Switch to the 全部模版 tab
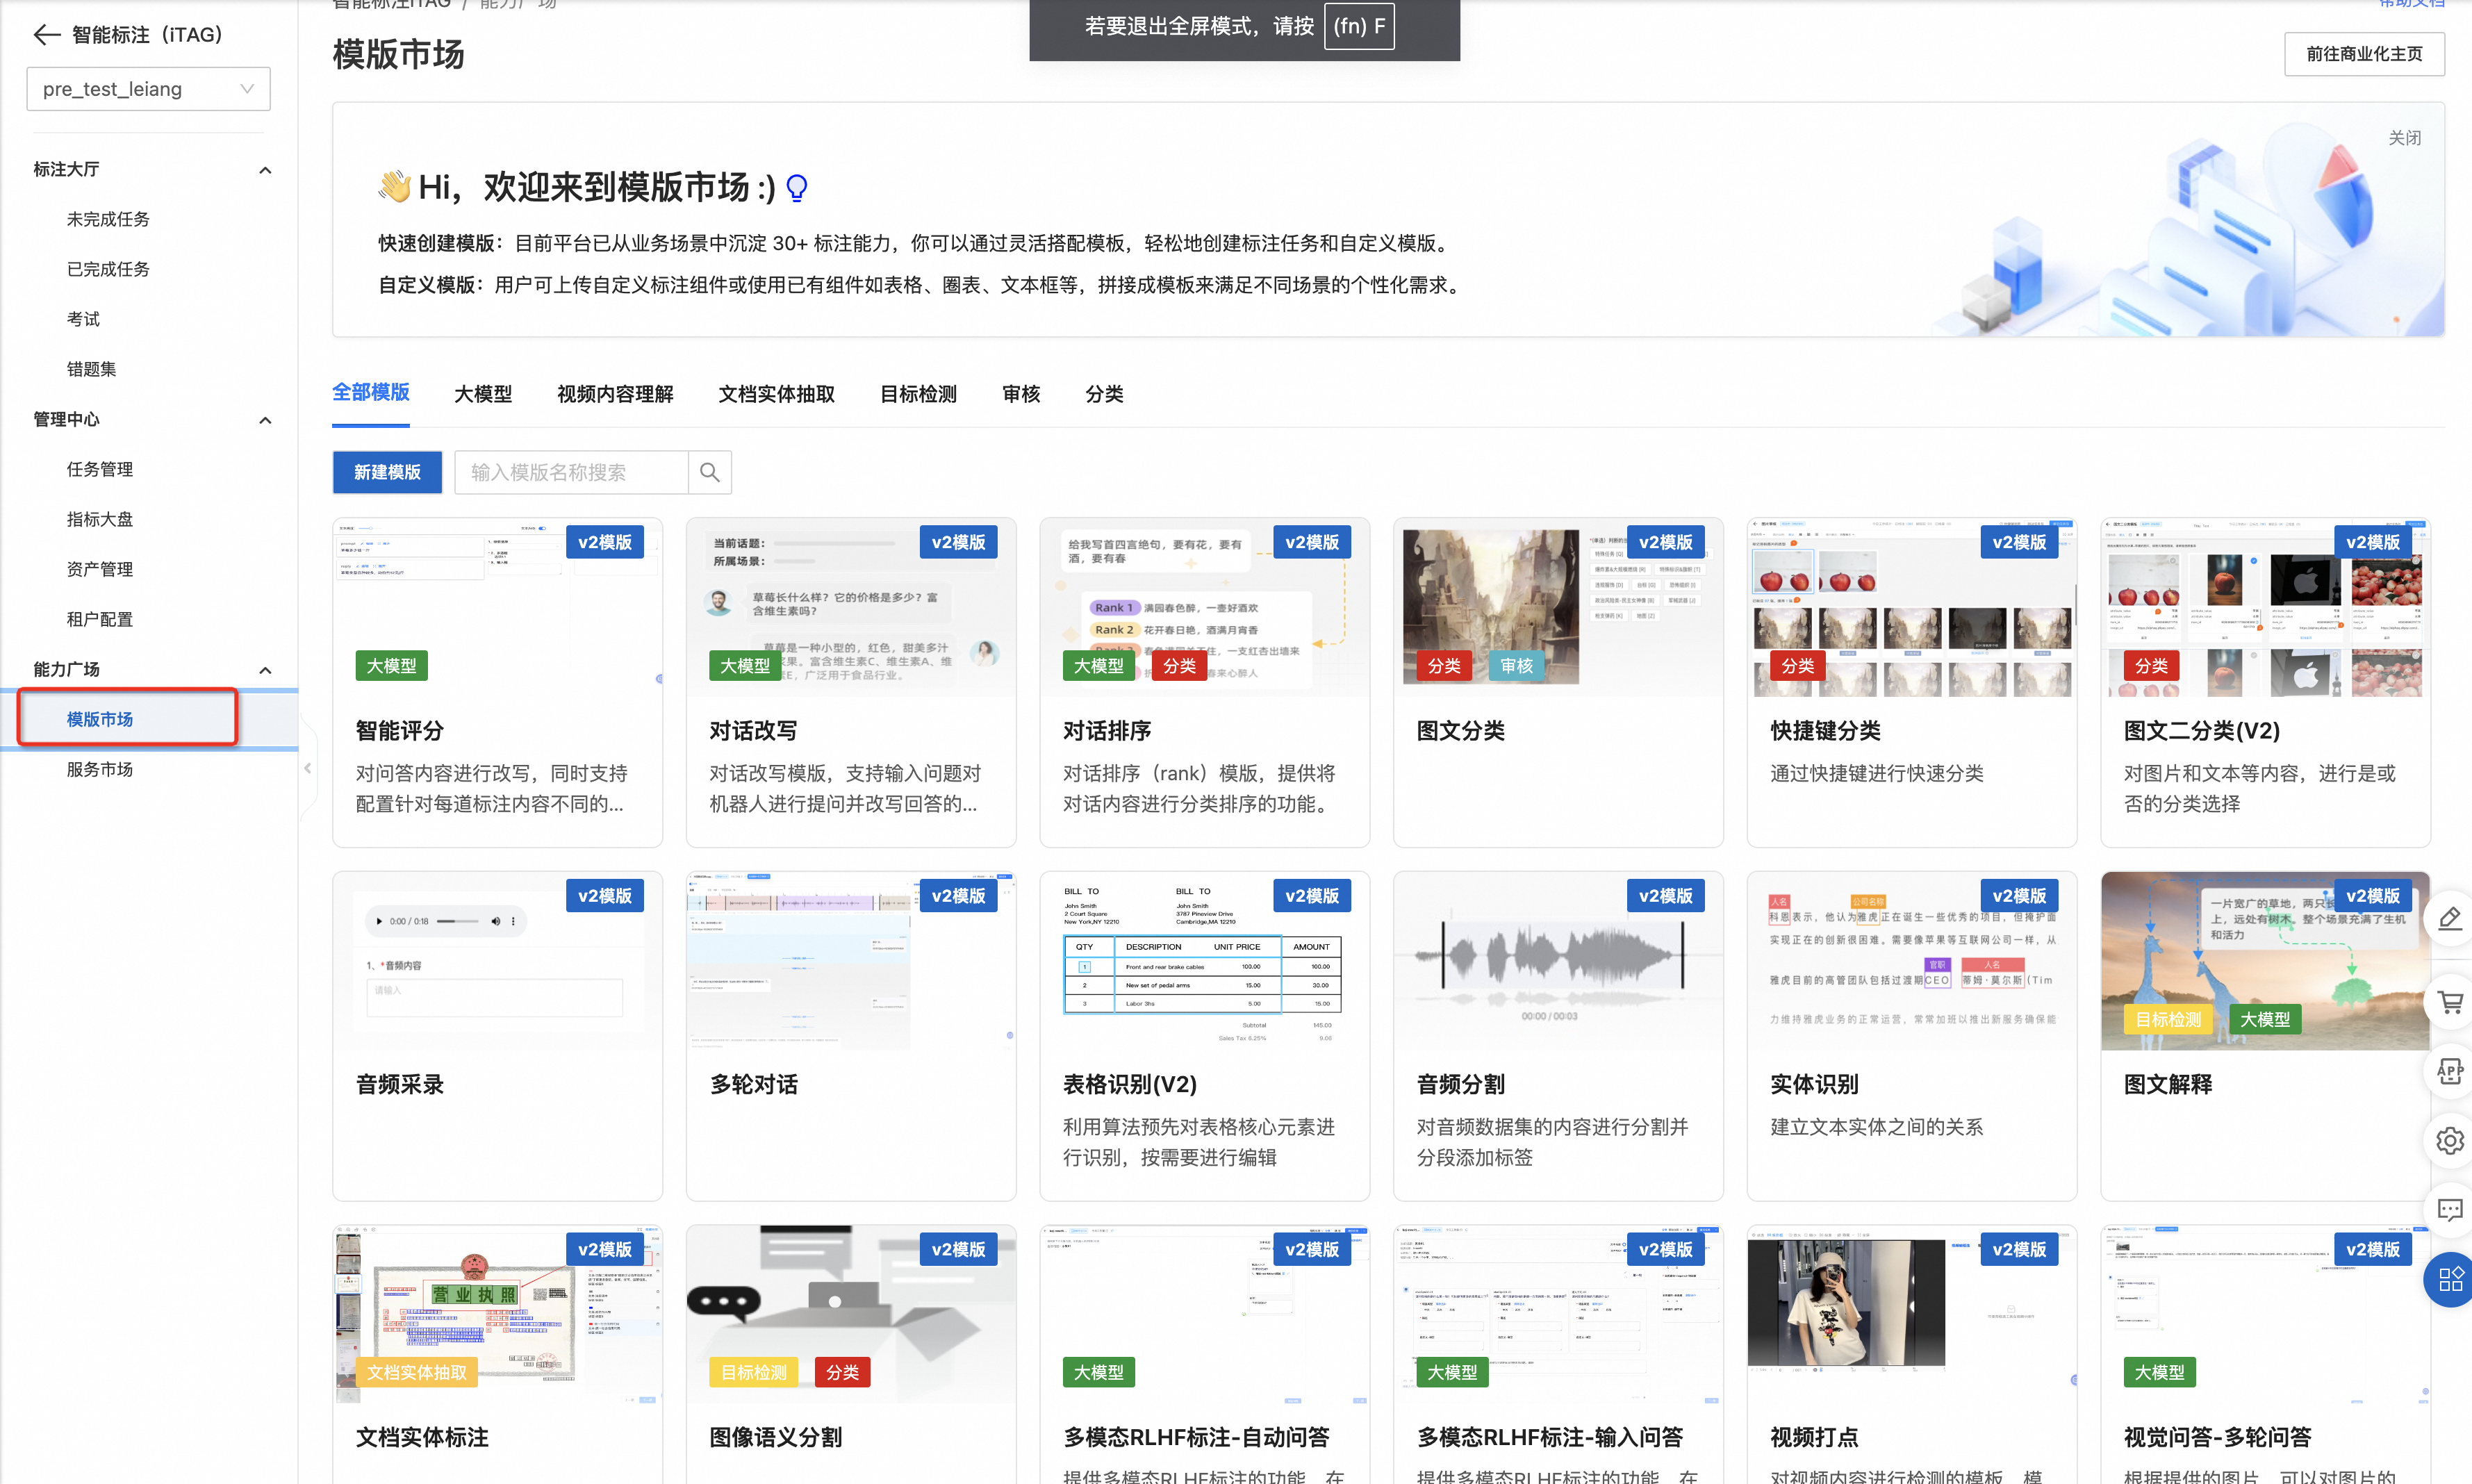The width and height of the screenshot is (2472, 1484). (370, 393)
